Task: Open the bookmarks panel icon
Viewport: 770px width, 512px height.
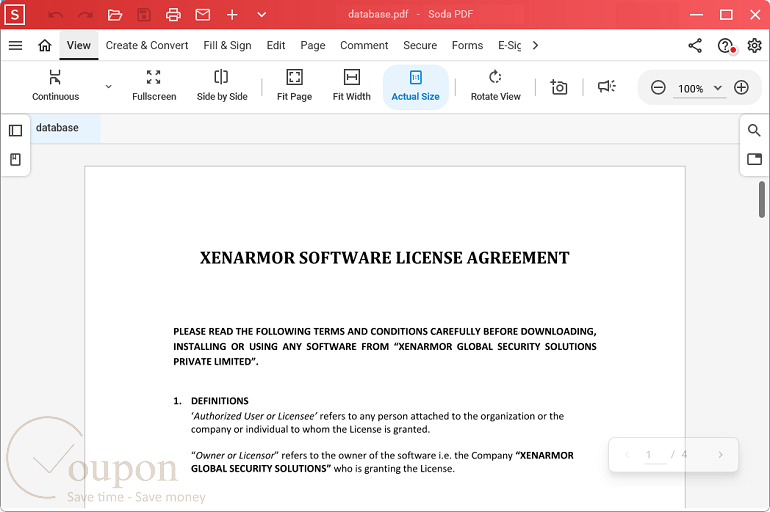Action: click(x=16, y=160)
